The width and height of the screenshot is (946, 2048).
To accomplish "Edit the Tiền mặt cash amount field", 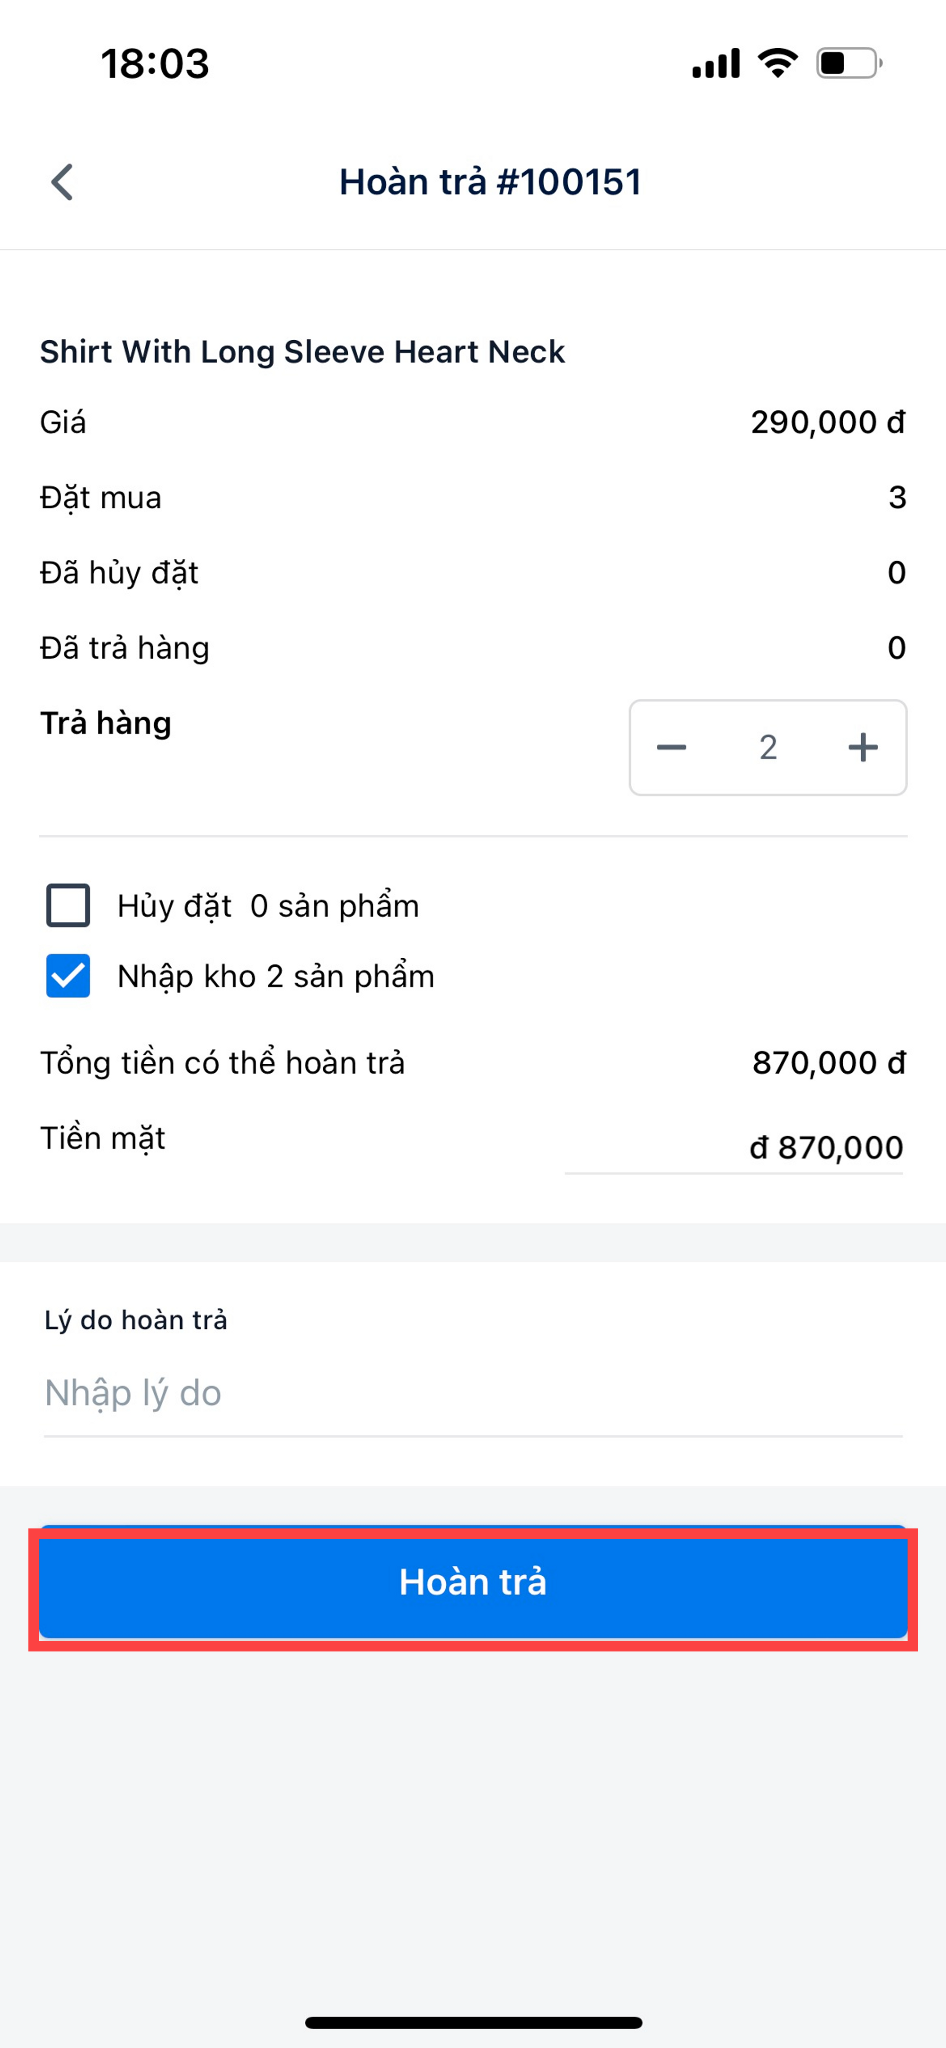I will pyautogui.click(x=734, y=1147).
